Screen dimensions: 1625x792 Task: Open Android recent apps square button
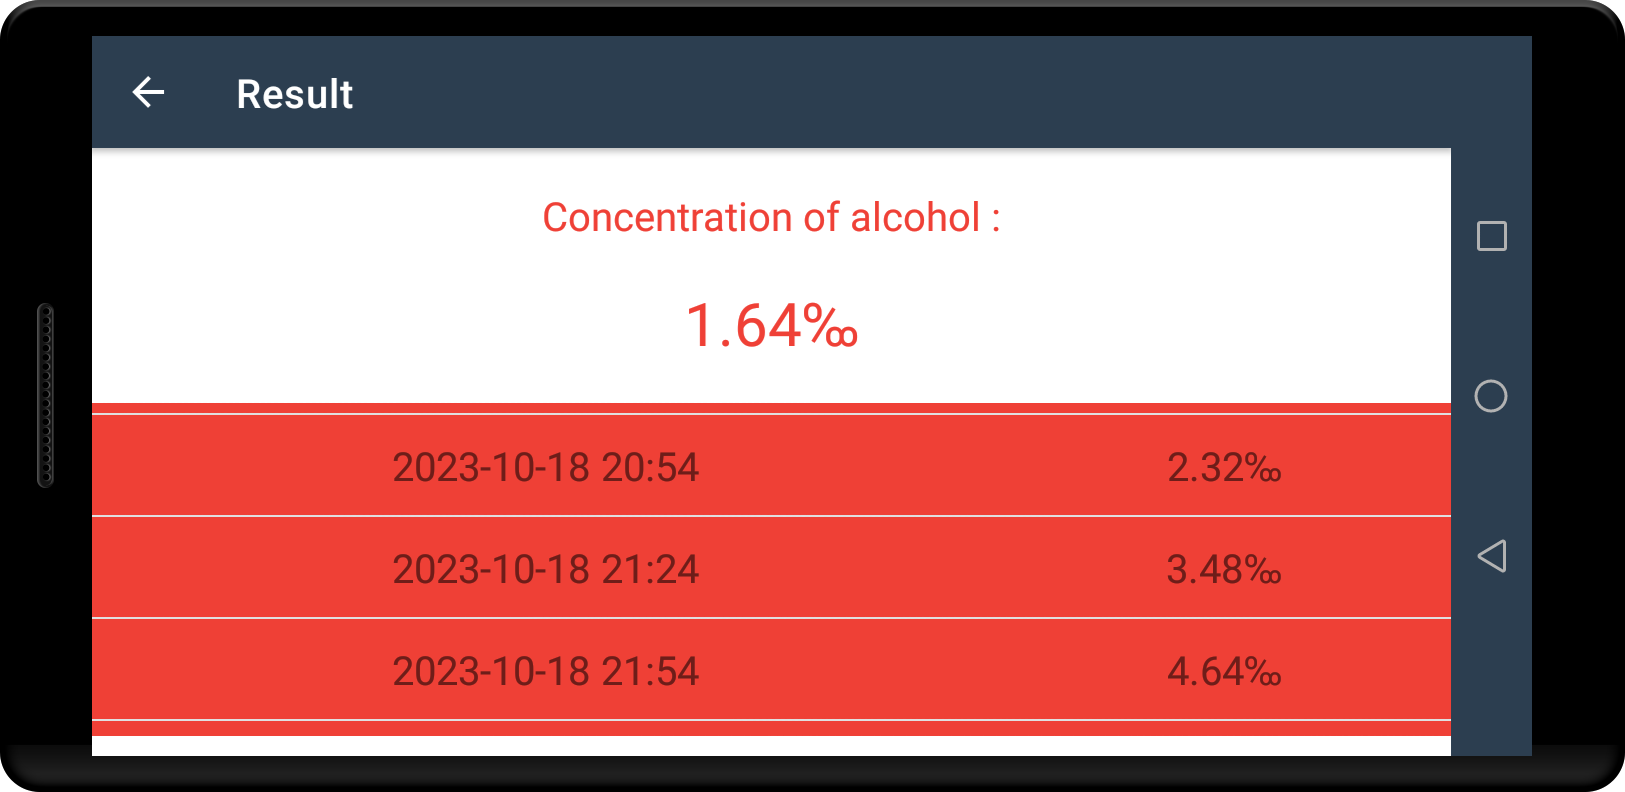pos(1491,236)
